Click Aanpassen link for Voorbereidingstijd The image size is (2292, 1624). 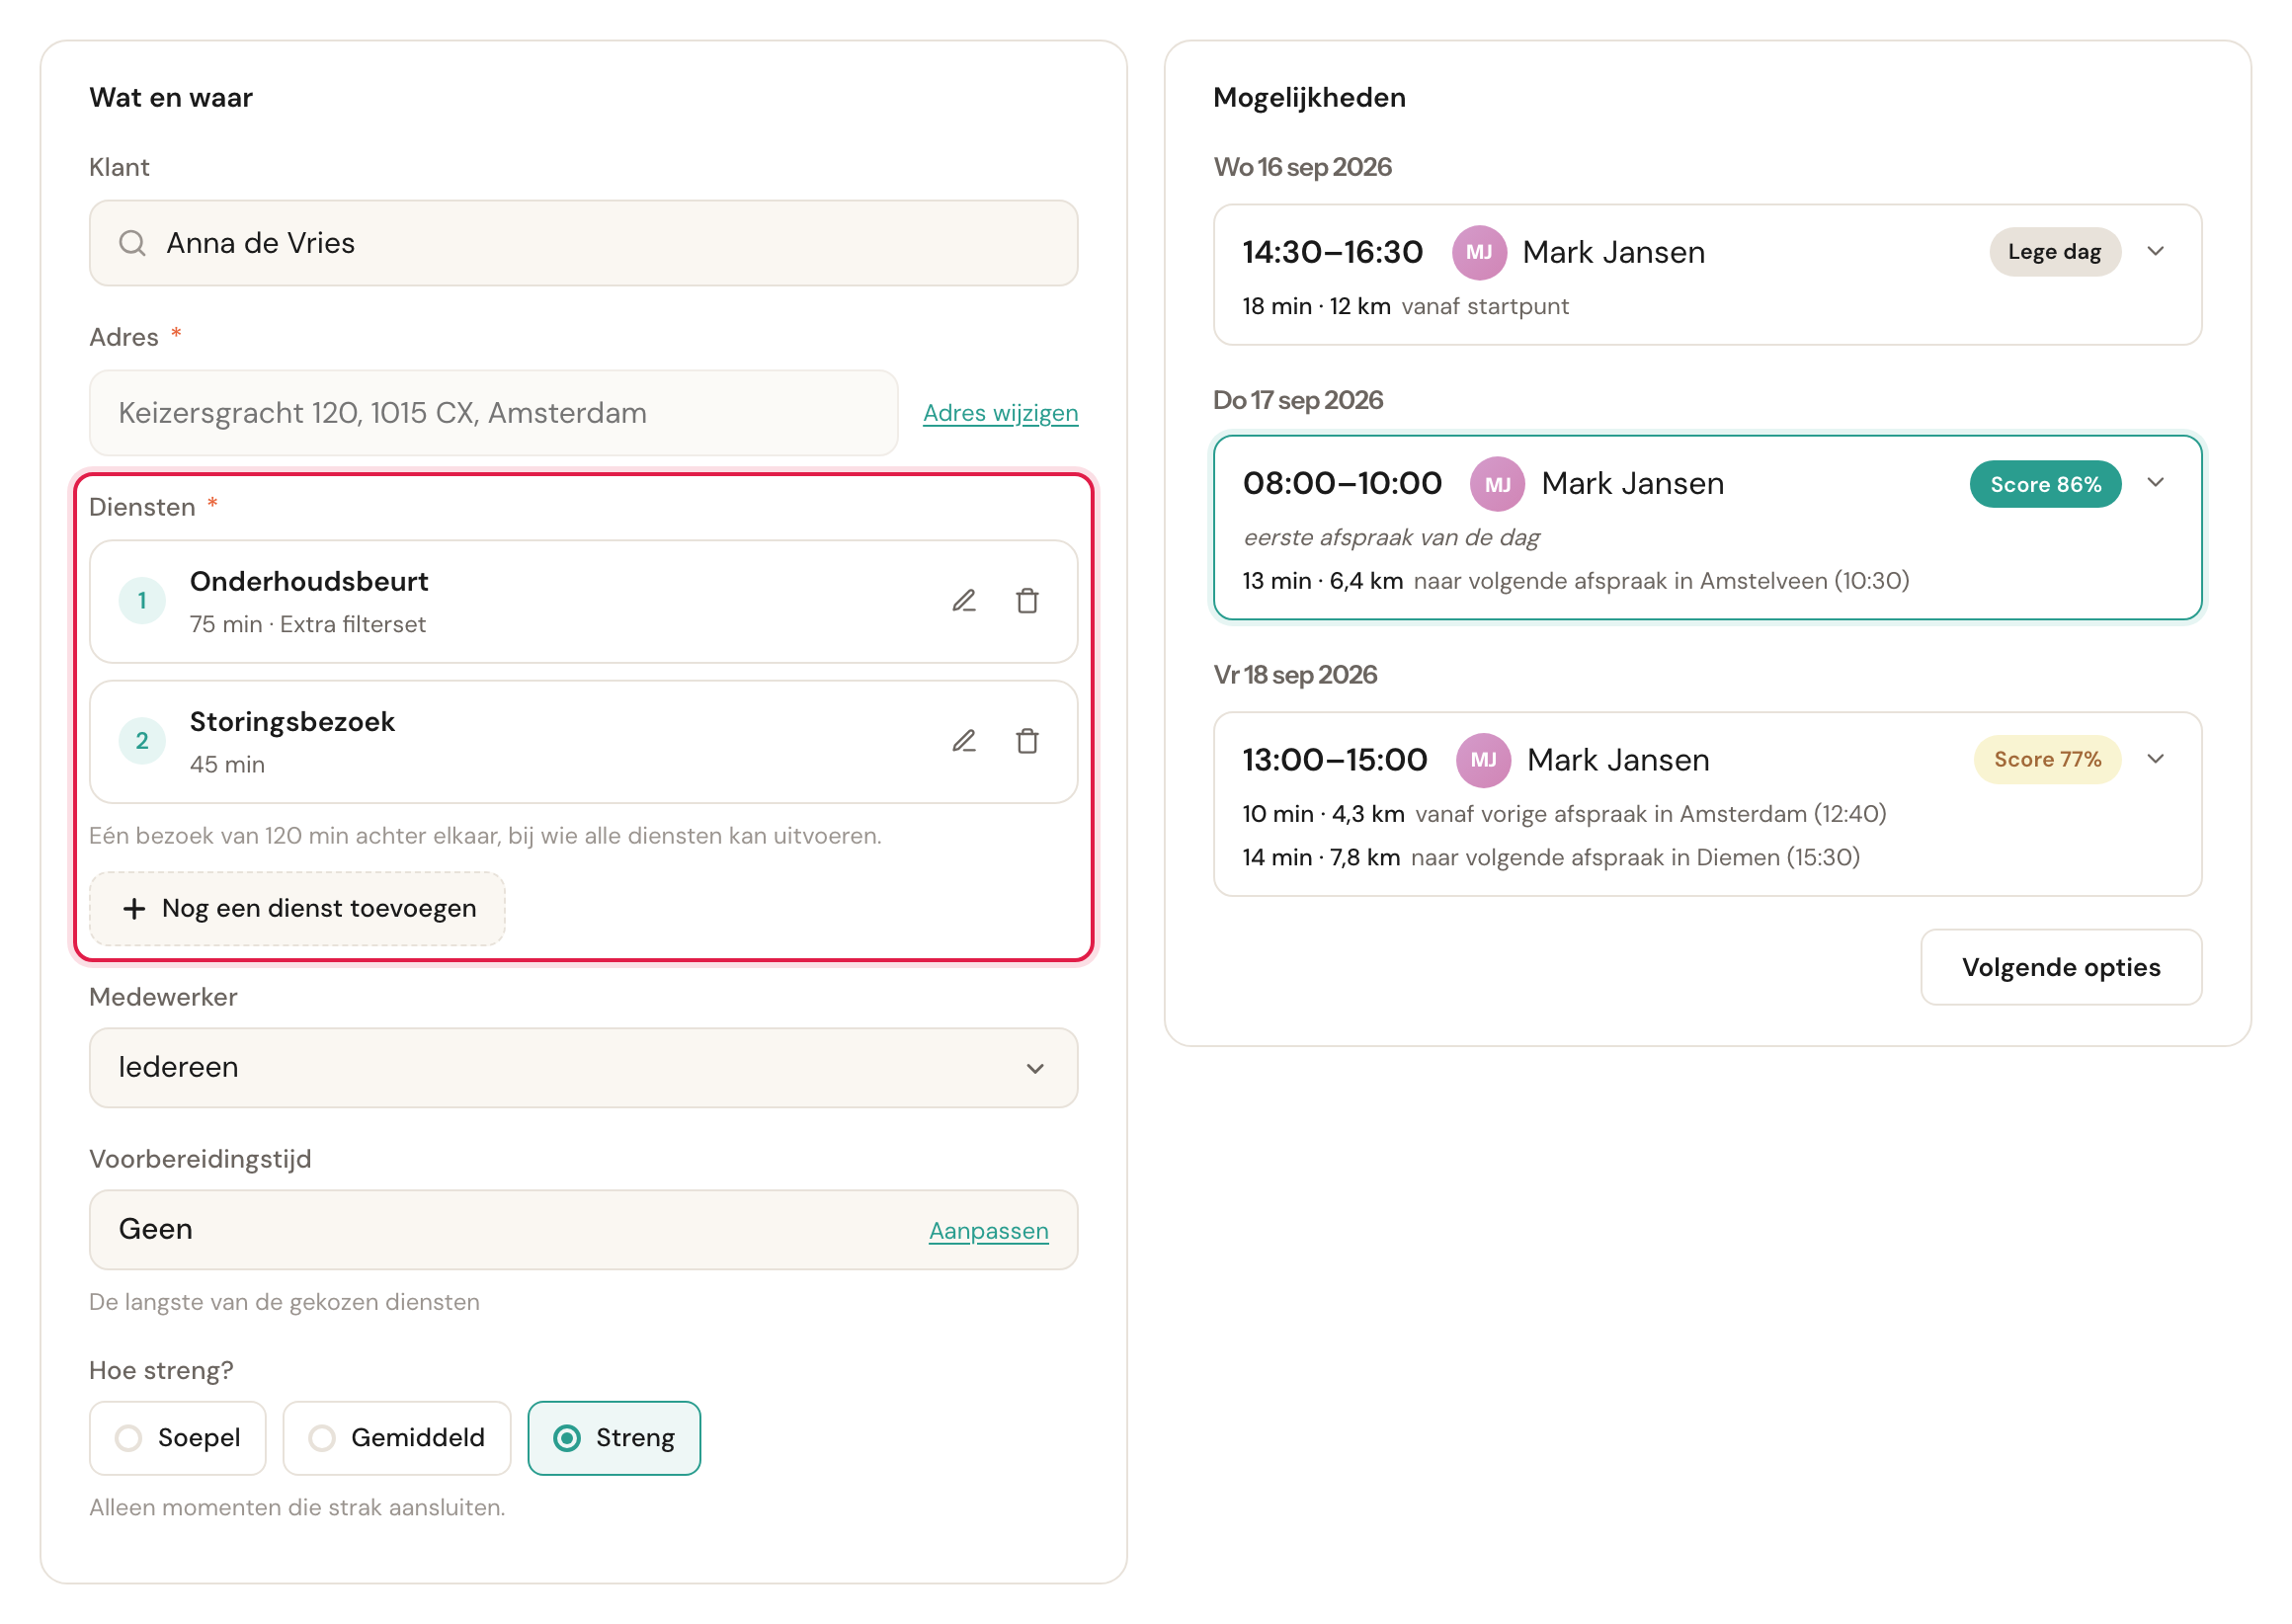tap(988, 1231)
